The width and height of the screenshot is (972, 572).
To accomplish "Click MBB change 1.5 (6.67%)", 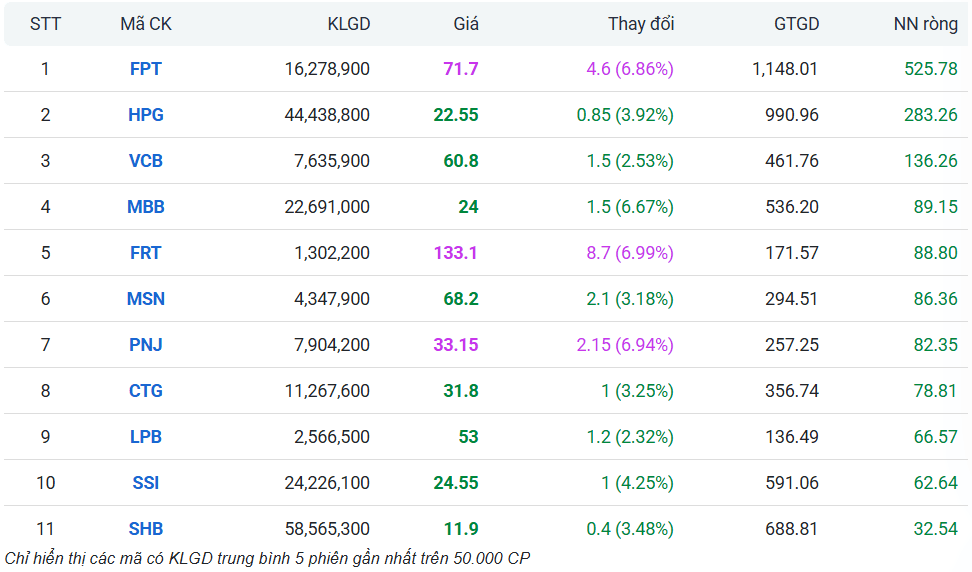I will [630, 206].
